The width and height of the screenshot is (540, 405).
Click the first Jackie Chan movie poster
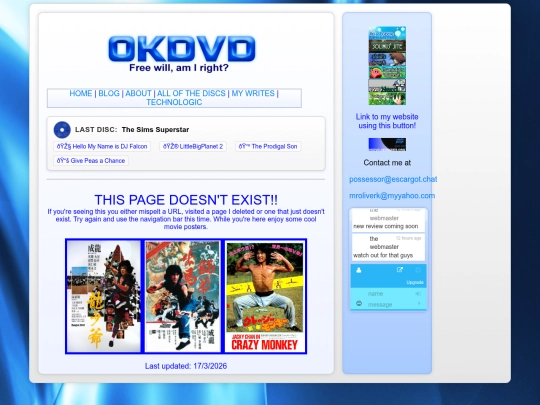103,296
